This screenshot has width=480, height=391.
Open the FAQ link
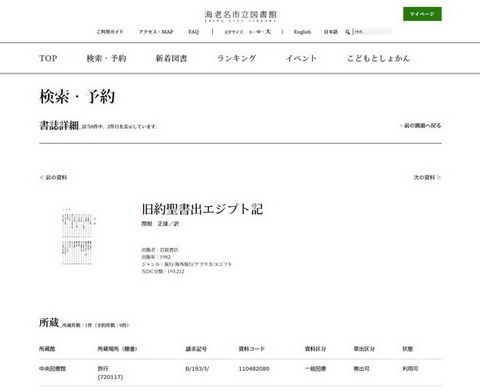193,32
